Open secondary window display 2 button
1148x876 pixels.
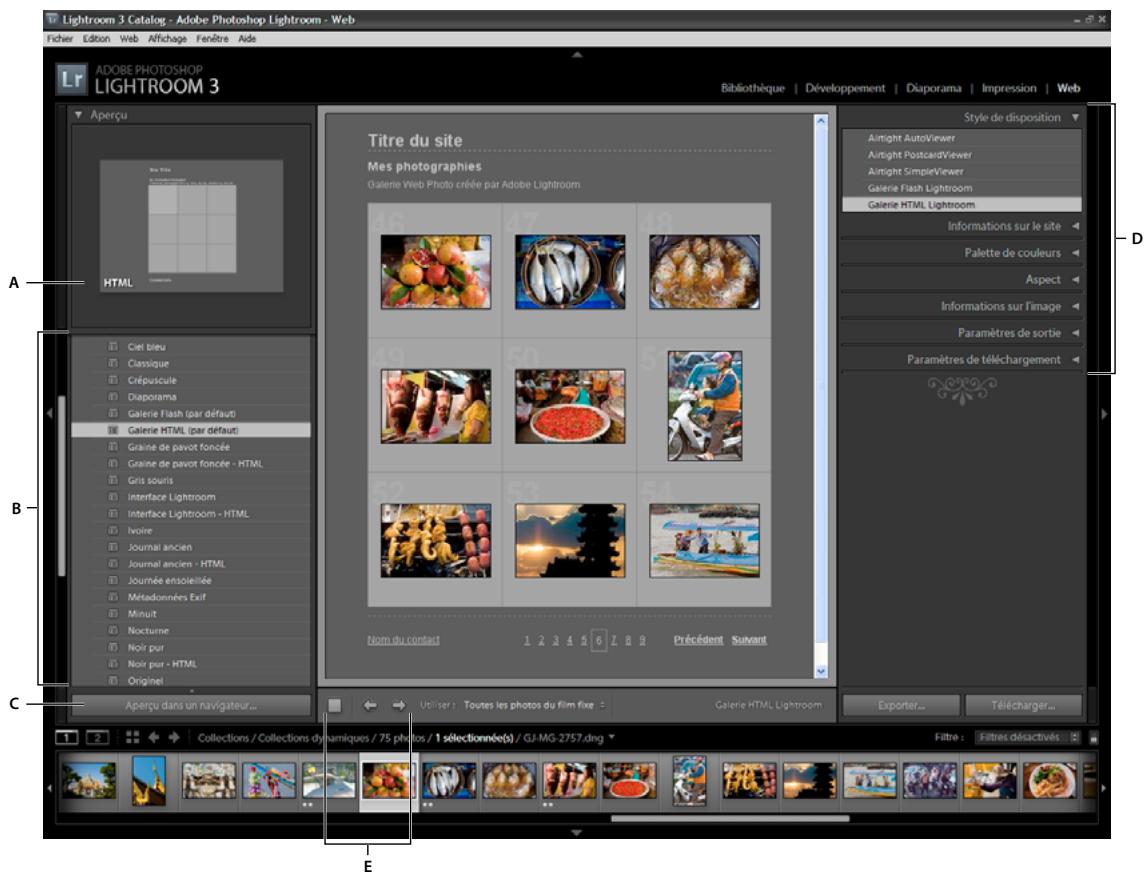(x=97, y=738)
